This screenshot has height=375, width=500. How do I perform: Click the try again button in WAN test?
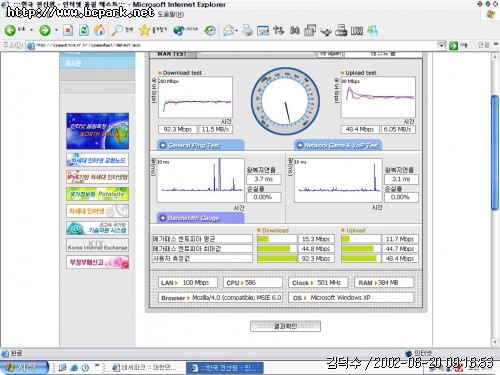(x=330, y=53)
